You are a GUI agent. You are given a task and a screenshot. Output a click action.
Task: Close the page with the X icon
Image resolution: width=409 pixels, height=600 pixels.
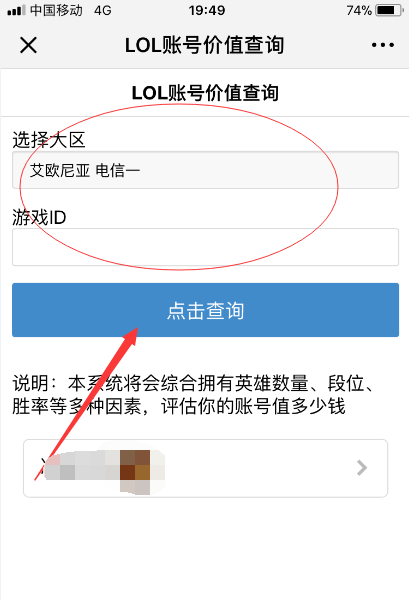pos(28,45)
